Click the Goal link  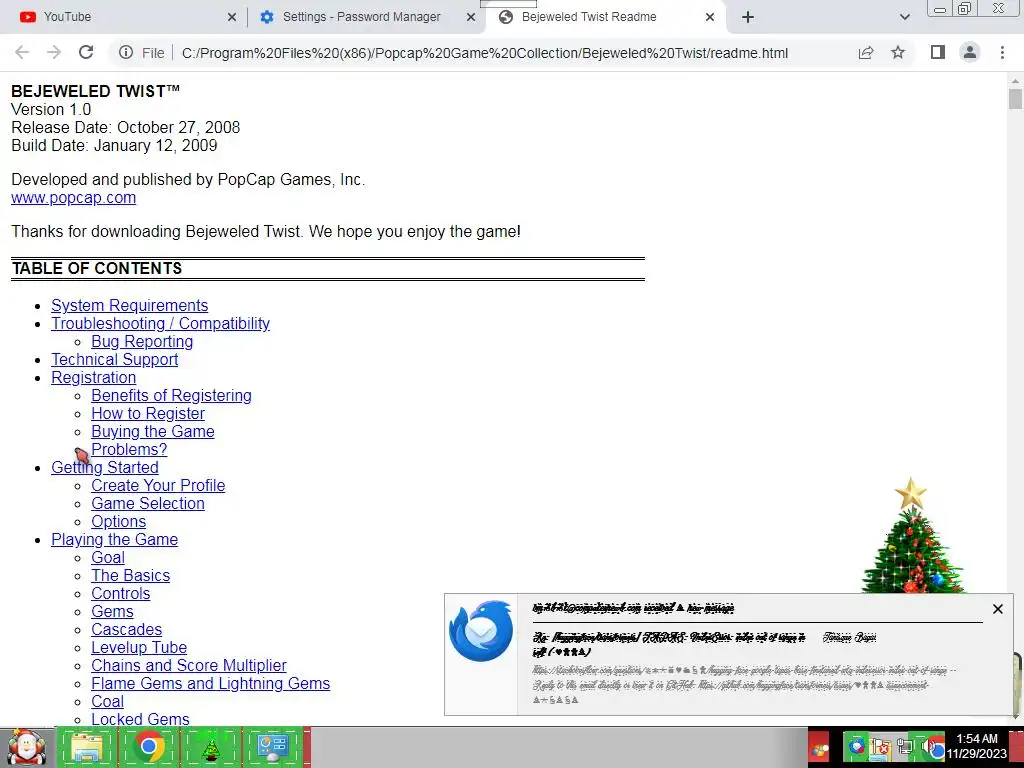[108, 558]
